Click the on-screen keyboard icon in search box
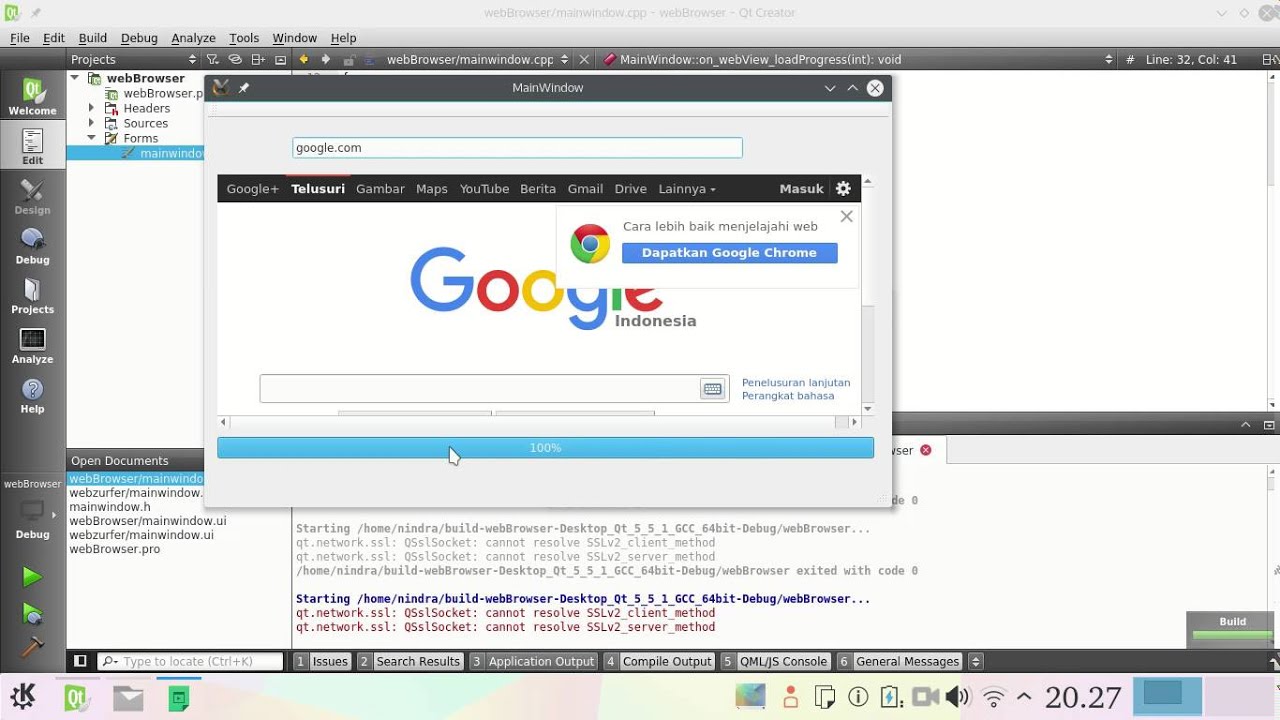 coord(712,389)
